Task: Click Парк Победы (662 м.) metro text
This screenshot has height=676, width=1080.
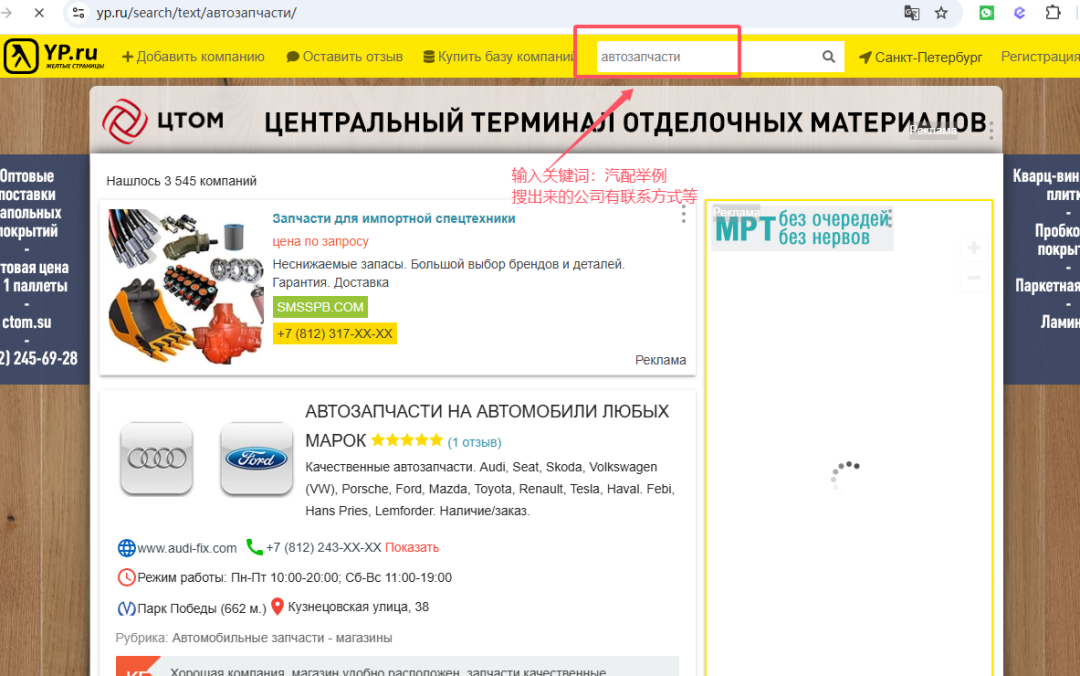Action: tap(202, 608)
